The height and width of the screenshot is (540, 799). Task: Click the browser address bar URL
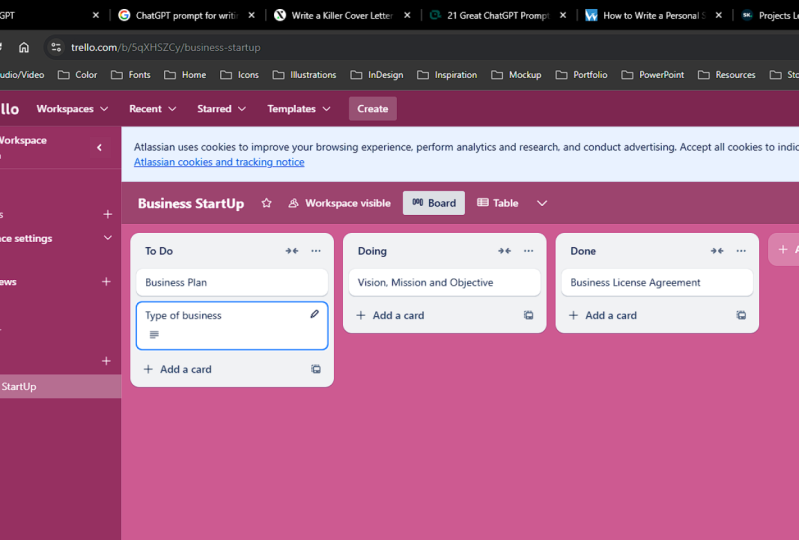coord(166,47)
